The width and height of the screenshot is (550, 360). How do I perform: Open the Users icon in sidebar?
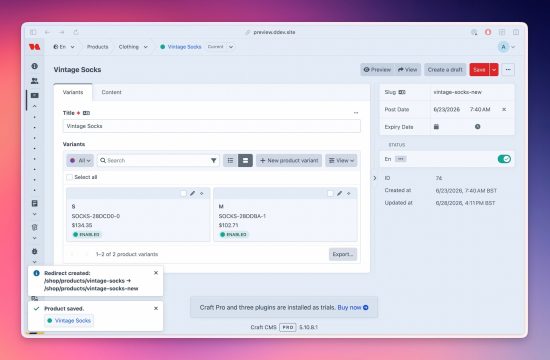(34, 81)
